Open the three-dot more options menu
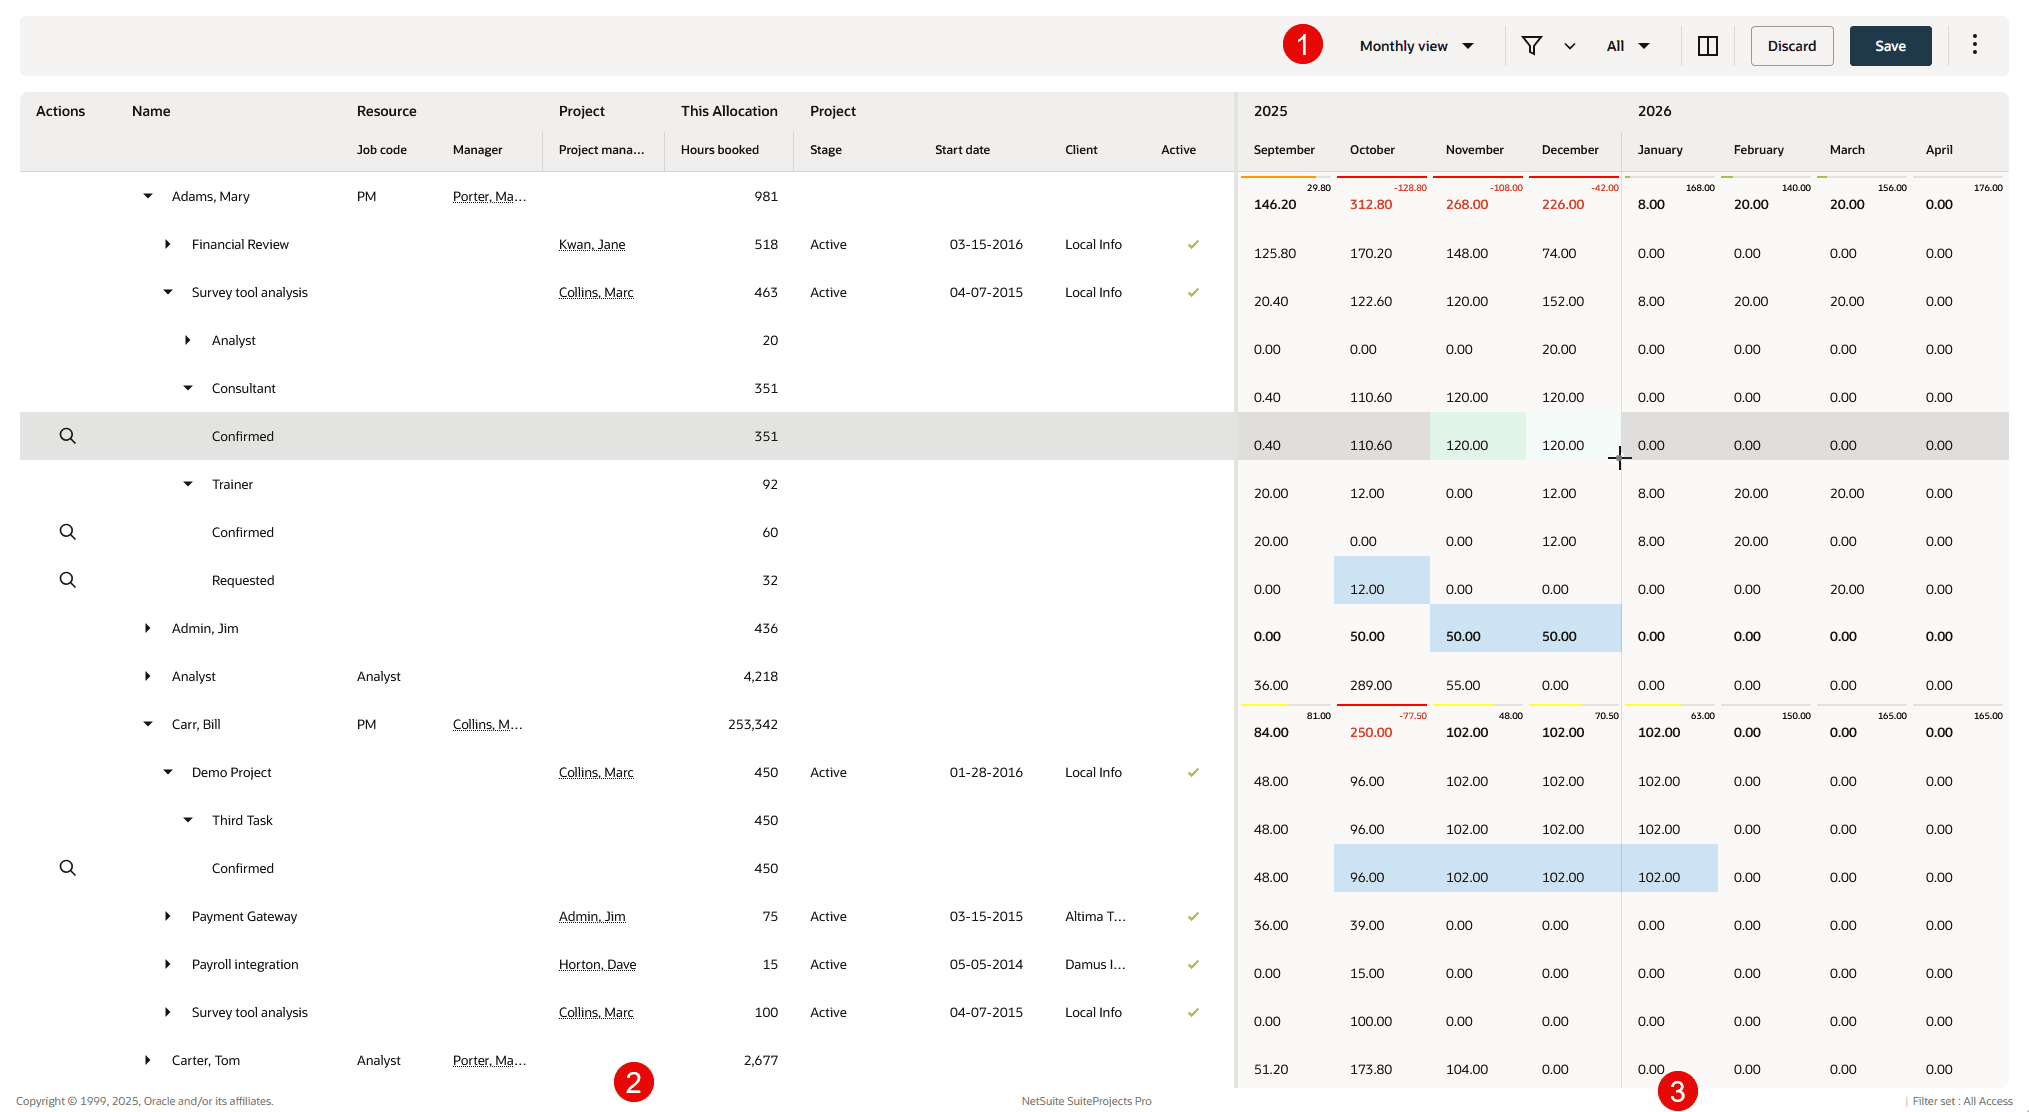The width and height of the screenshot is (2029, 1112). tap(1974, 45)
